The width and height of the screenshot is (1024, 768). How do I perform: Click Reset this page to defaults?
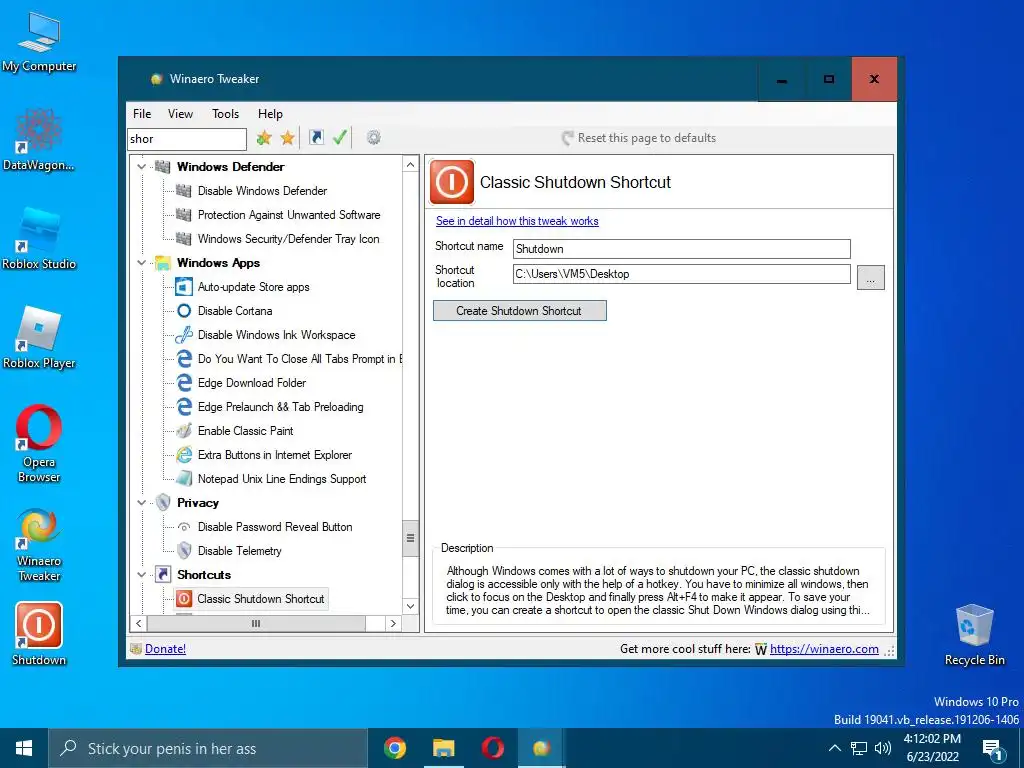(639, 138)
